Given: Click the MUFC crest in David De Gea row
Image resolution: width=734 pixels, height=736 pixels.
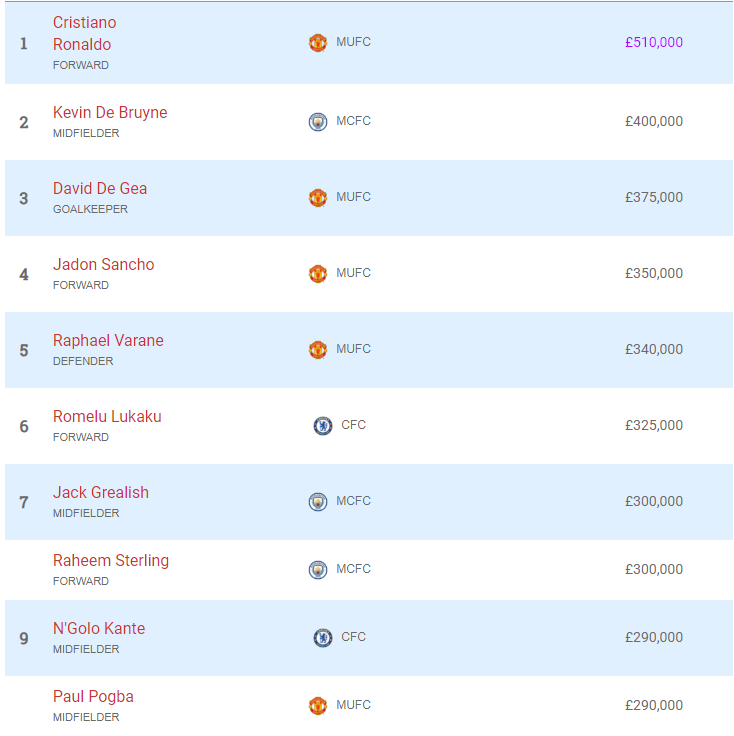Looking at the screenshot, I should (318, 198).
